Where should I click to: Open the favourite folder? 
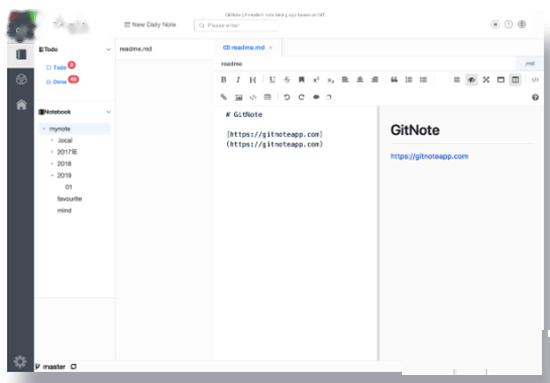click(x=69, y=199)
